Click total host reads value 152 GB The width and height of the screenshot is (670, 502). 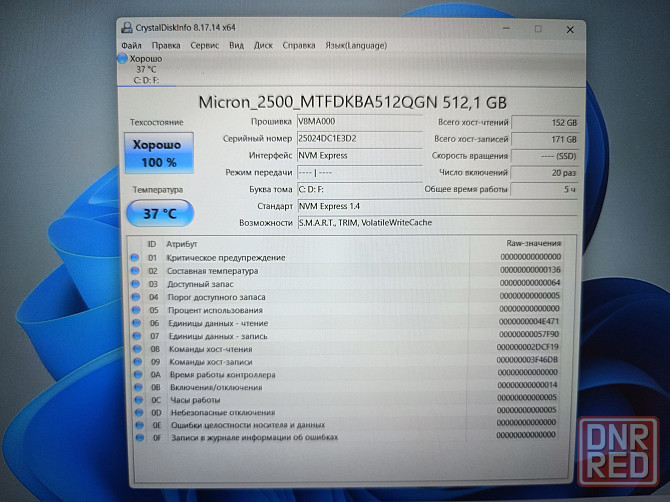(545, 123)
